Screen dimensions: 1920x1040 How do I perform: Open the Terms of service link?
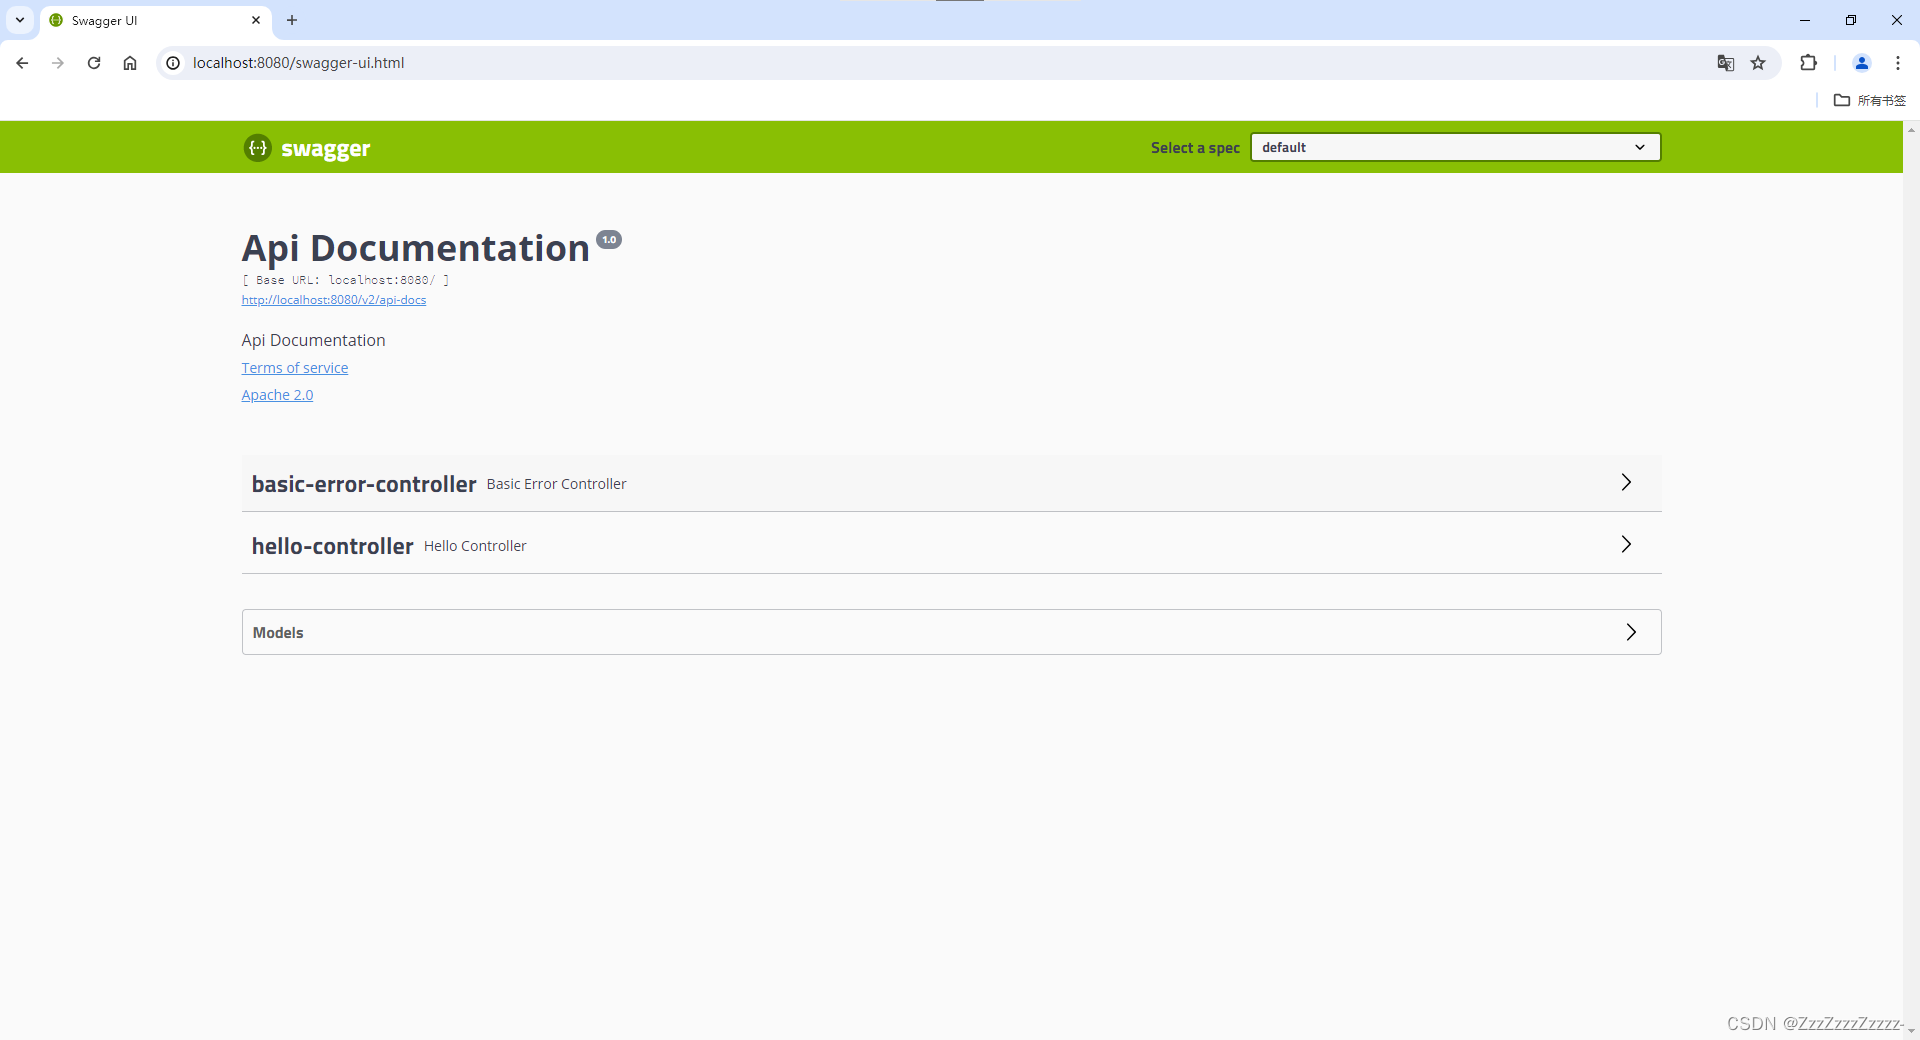295,368
